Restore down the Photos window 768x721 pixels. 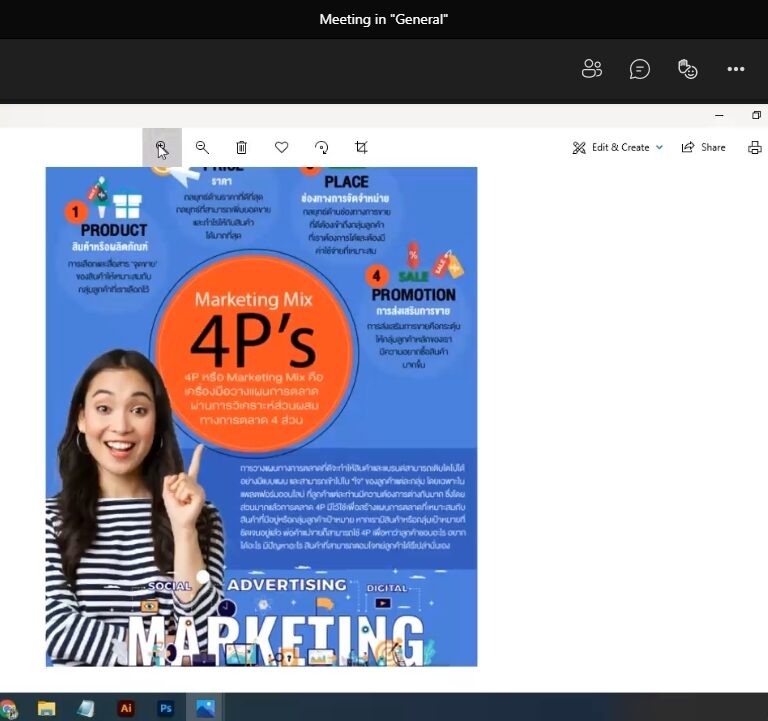tap(756, 115)
